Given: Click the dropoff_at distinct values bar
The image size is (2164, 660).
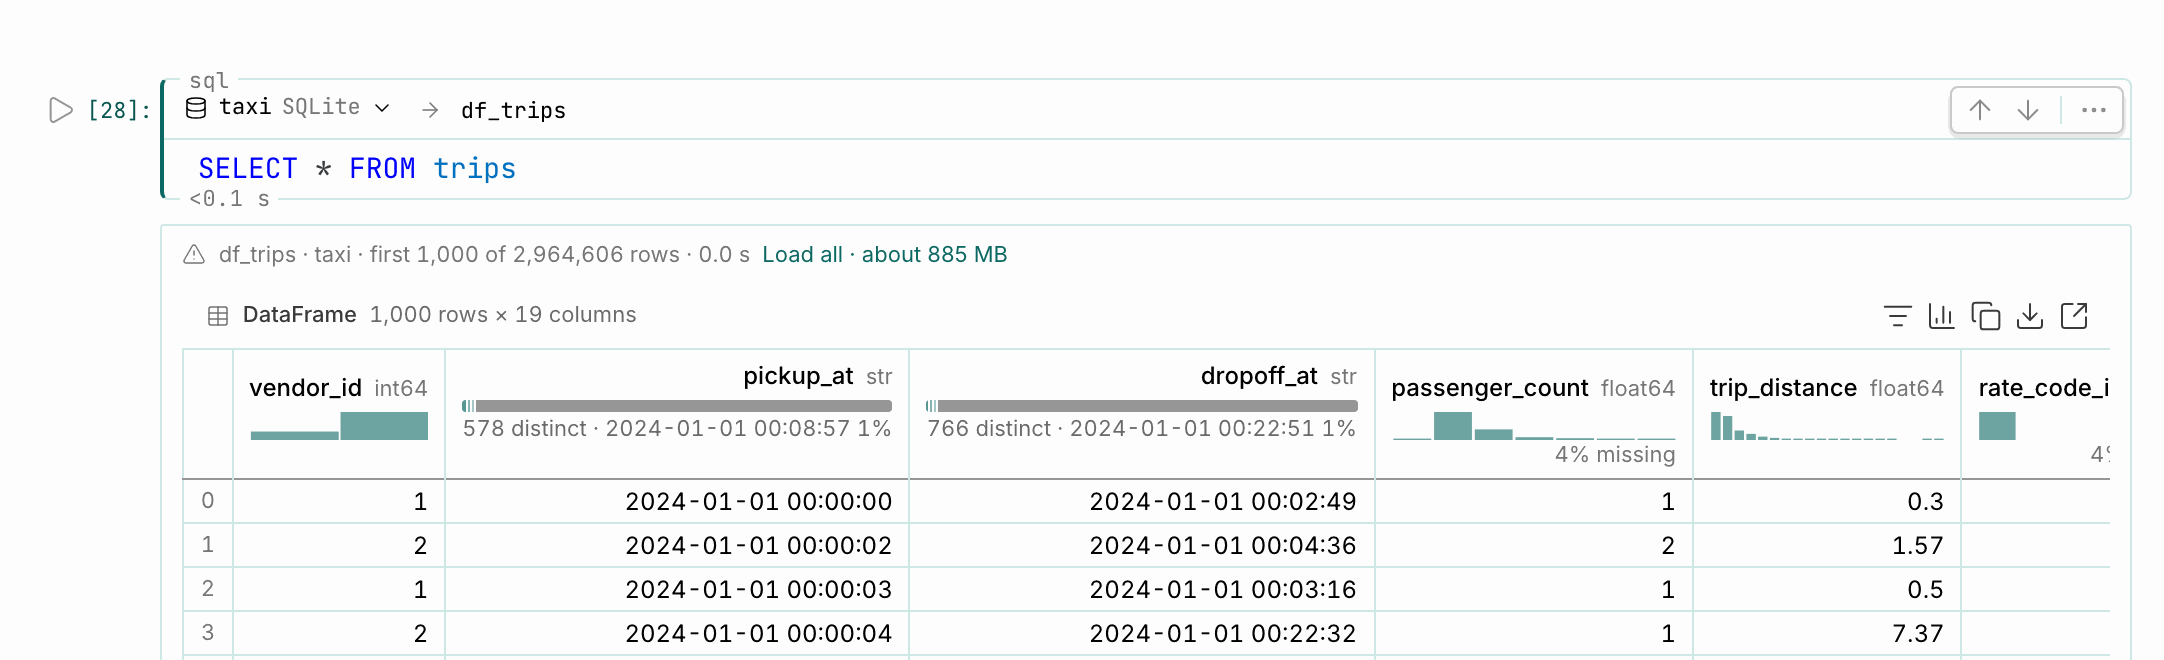Looking at the screenshot, I should pyautogui.click(x=1142, y=406).
